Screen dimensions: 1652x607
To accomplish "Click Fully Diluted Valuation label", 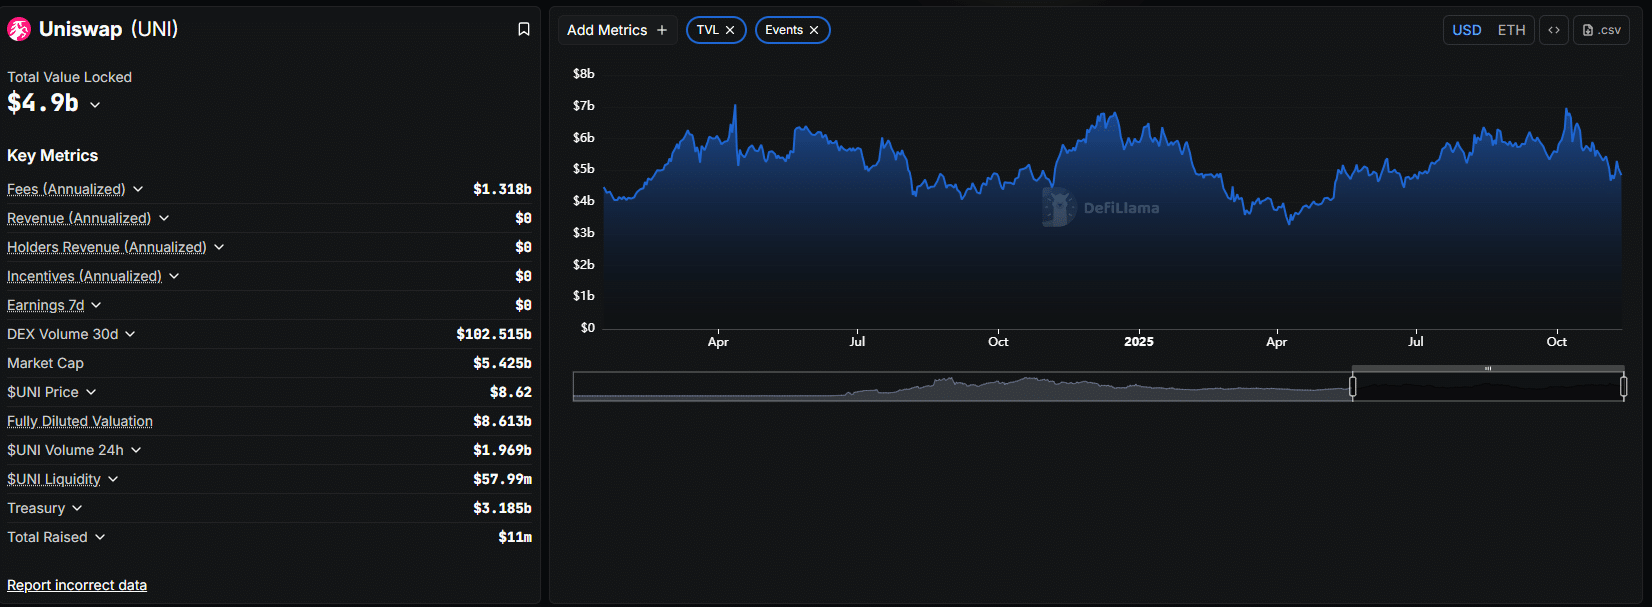I will 80,421.
